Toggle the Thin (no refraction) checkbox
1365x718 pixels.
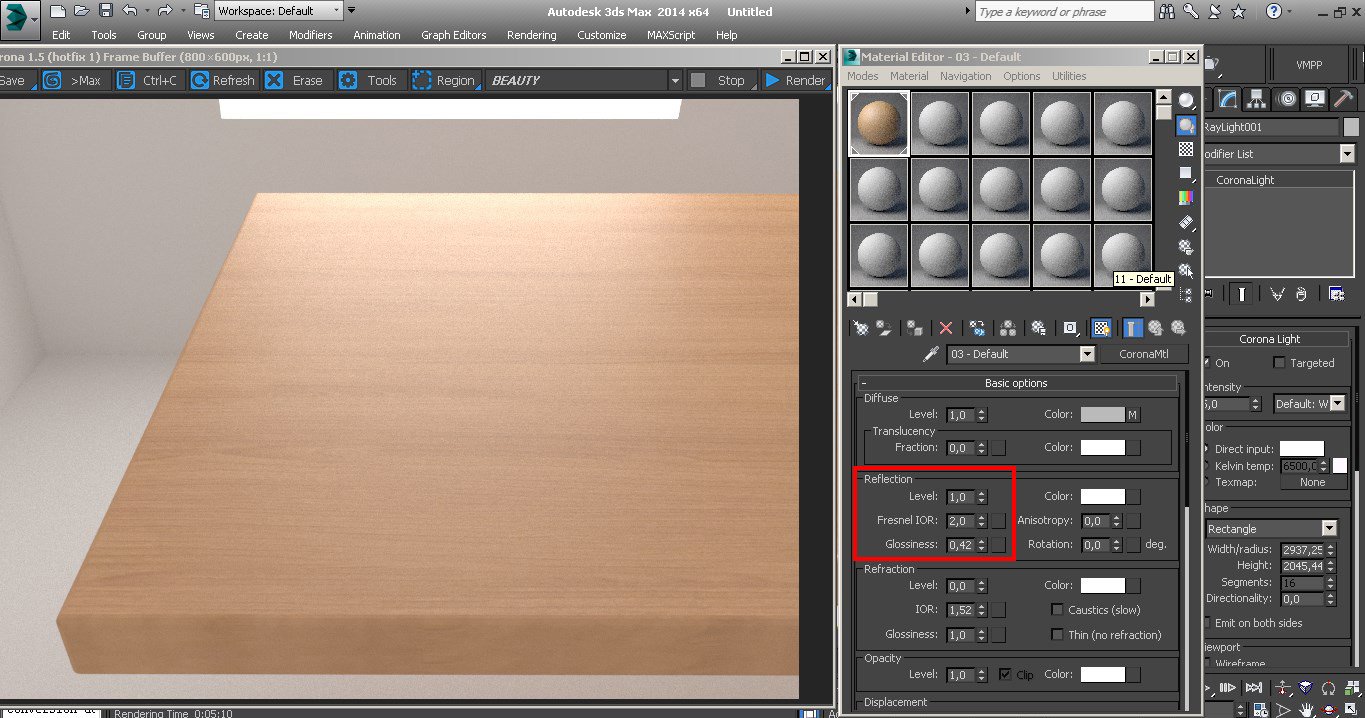pyautogui.click(x=1057, y=635)
